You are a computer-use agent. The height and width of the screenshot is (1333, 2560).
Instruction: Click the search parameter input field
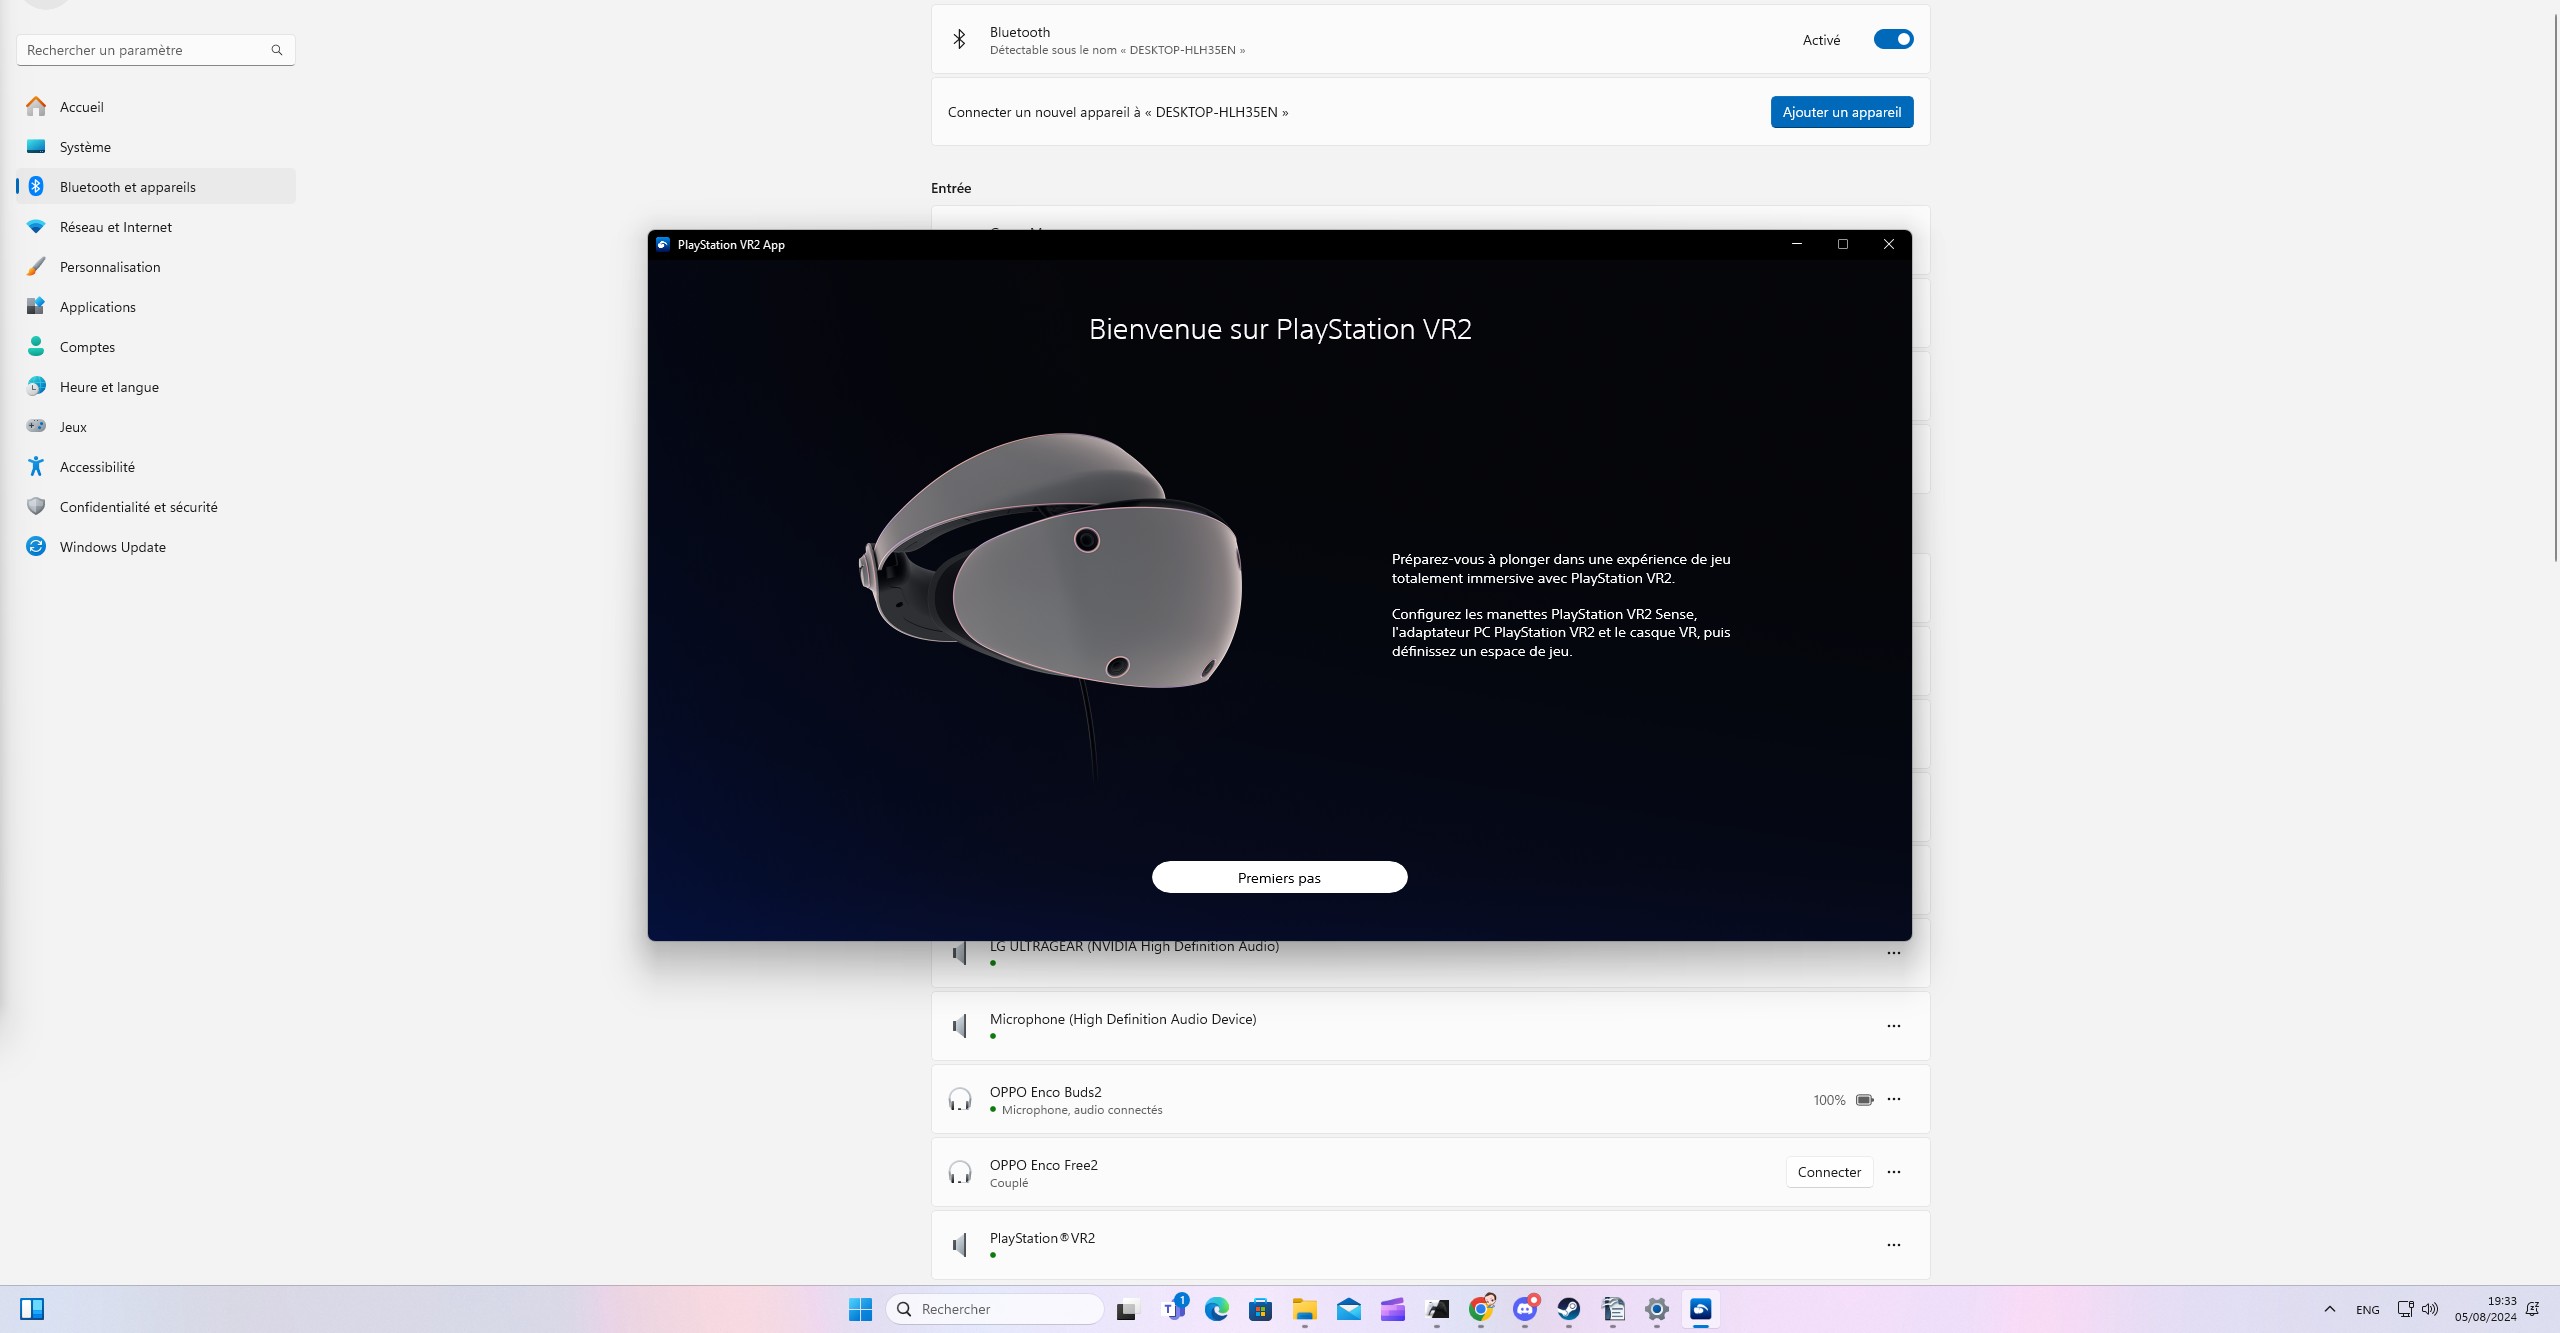point(152,49)
